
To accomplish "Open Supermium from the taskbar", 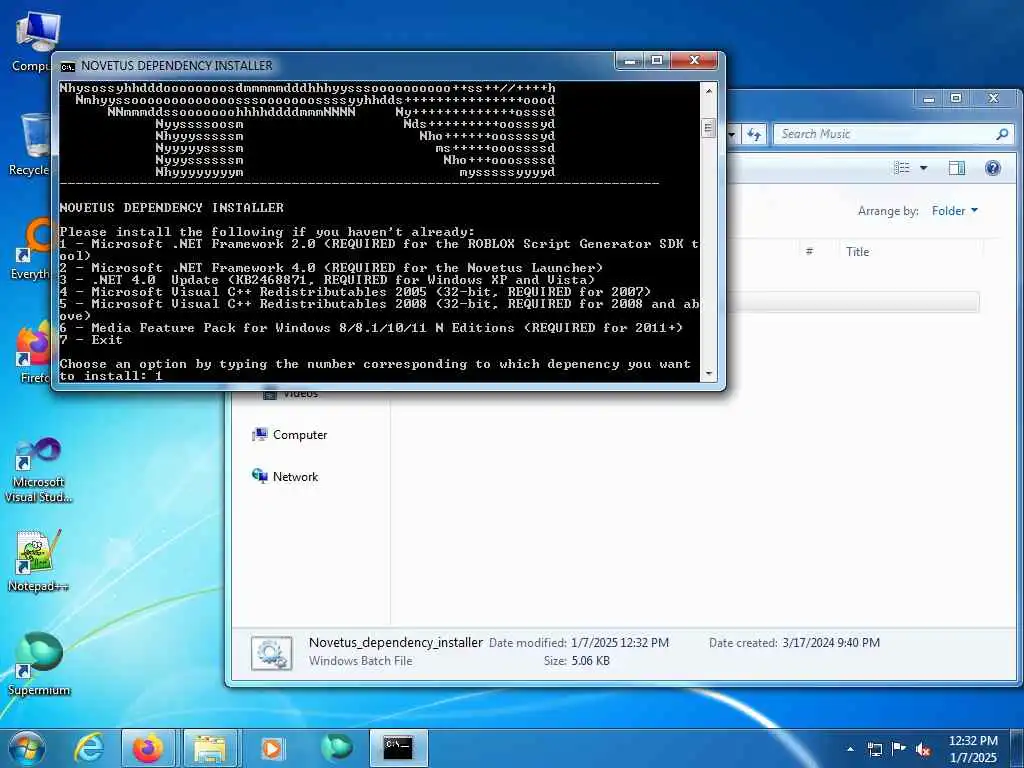I will pos(336,748).
